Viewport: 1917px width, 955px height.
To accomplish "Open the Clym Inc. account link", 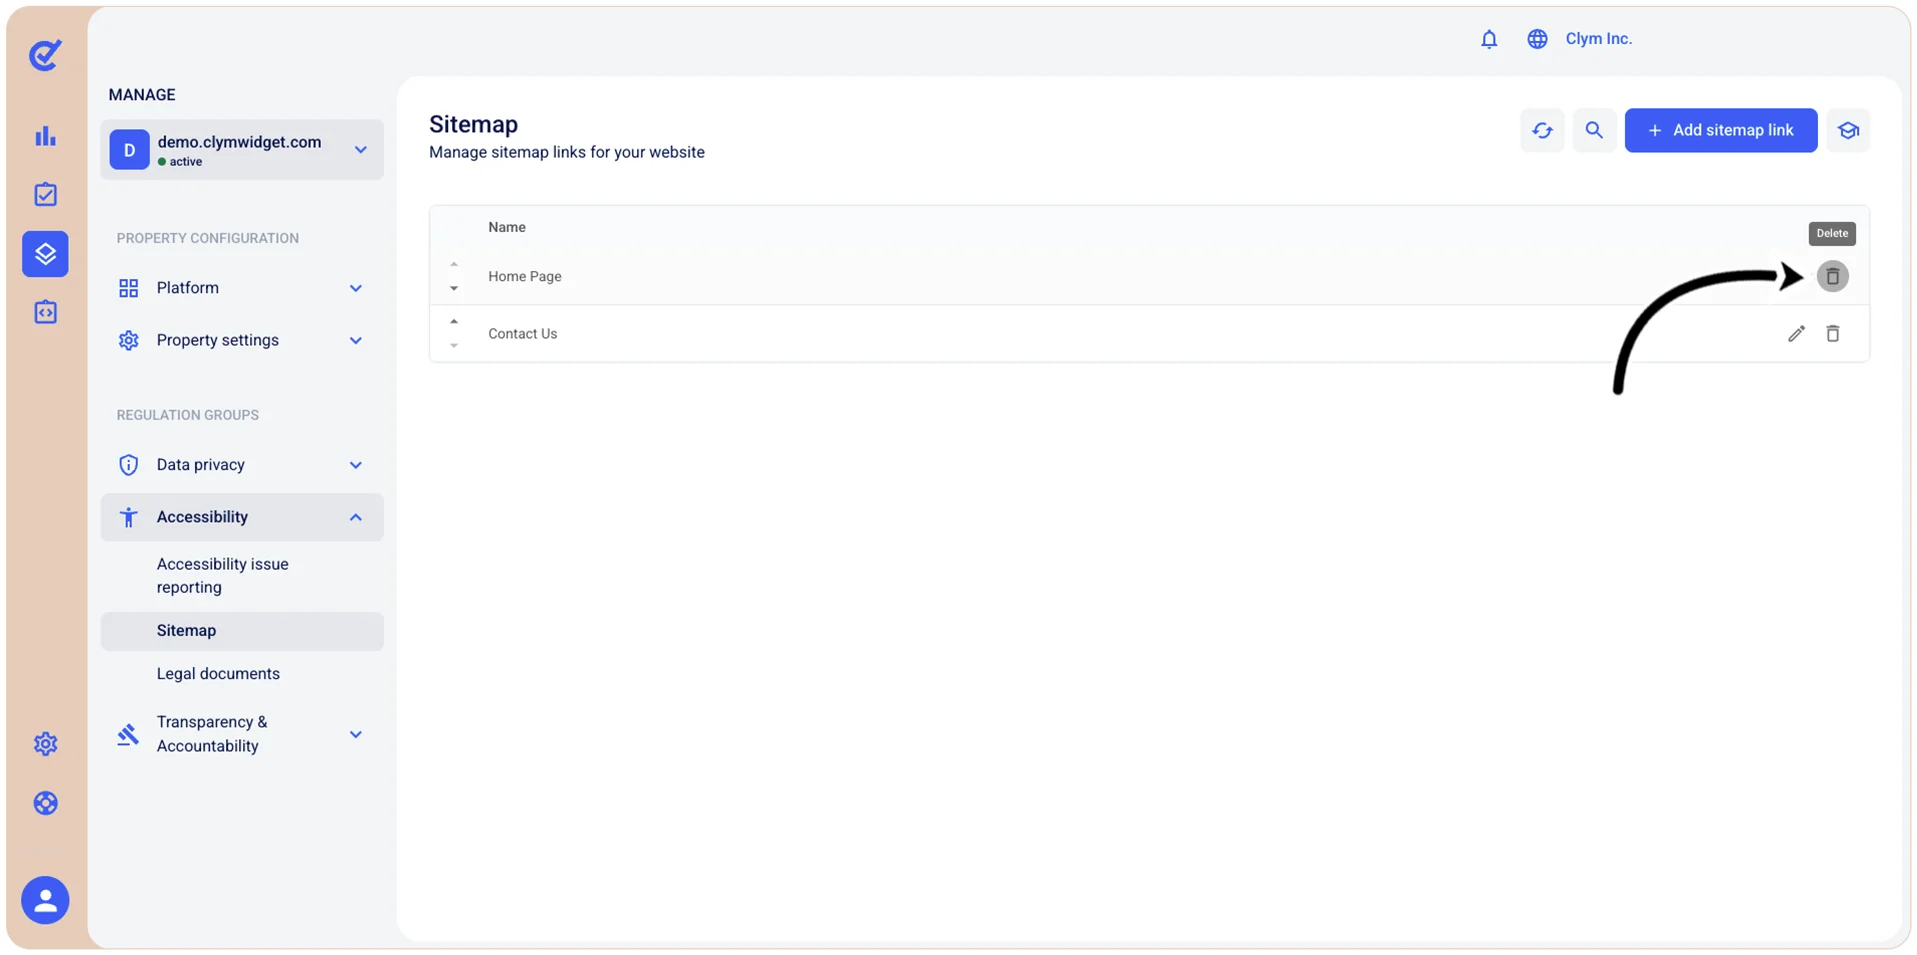I will pyautogui.click(x=1598, y=39).
